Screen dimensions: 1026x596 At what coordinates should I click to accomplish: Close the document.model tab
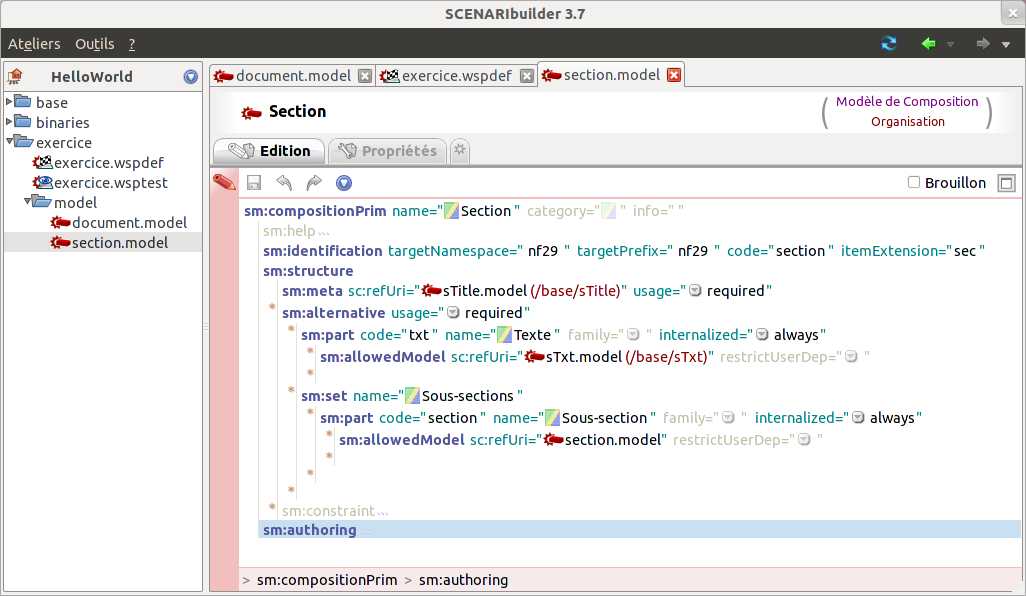click(x=365, y=76)
